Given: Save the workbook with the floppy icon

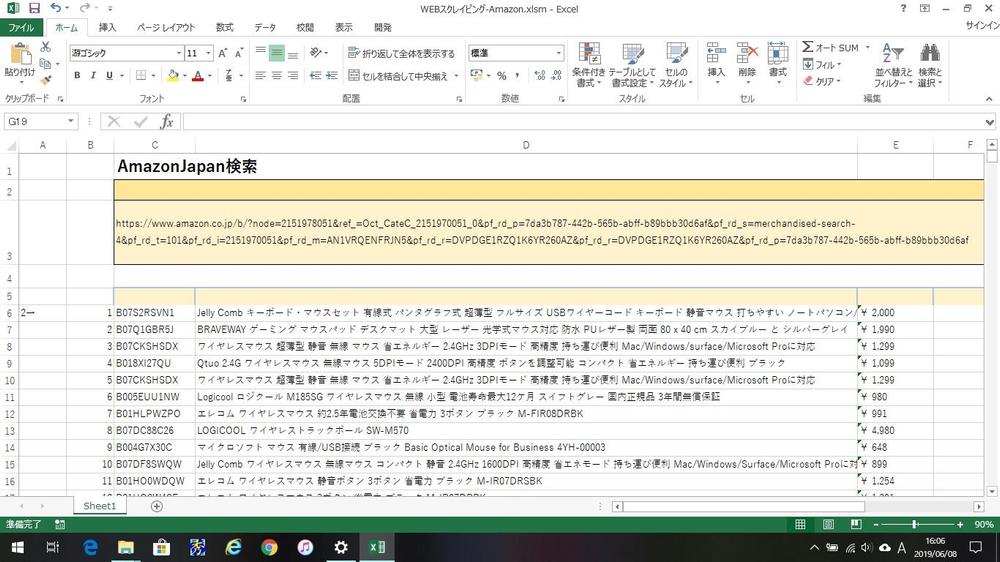Looking at the screenshot, I should [34, 8].
